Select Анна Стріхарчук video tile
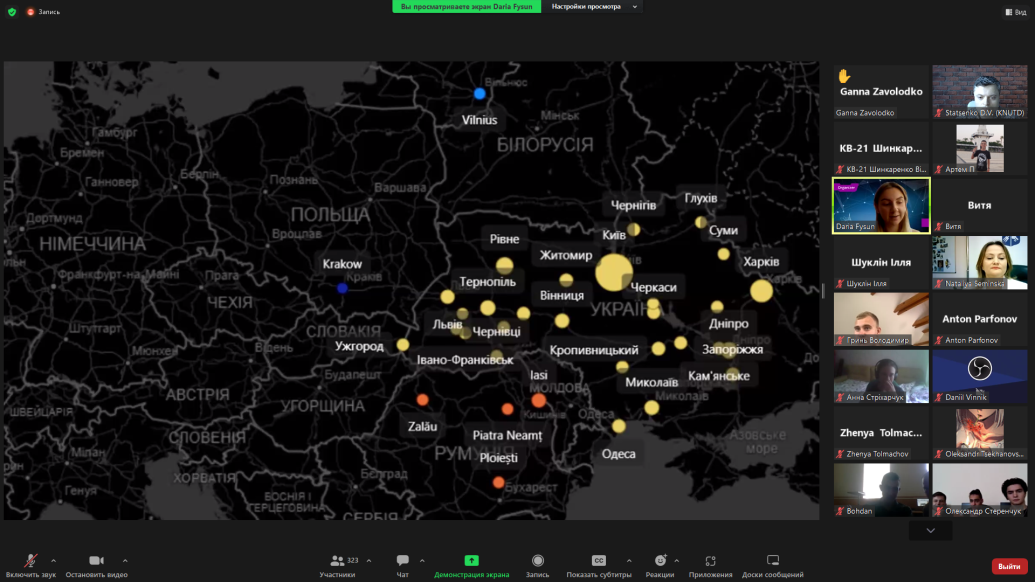This screenshot has height=582, width=1035. (881, 376)
